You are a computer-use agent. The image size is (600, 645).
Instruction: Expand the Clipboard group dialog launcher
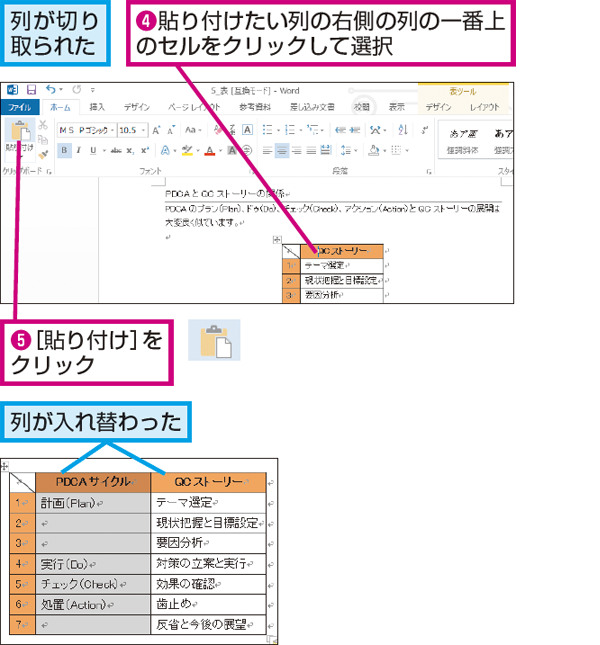click(x=49, y=172)
